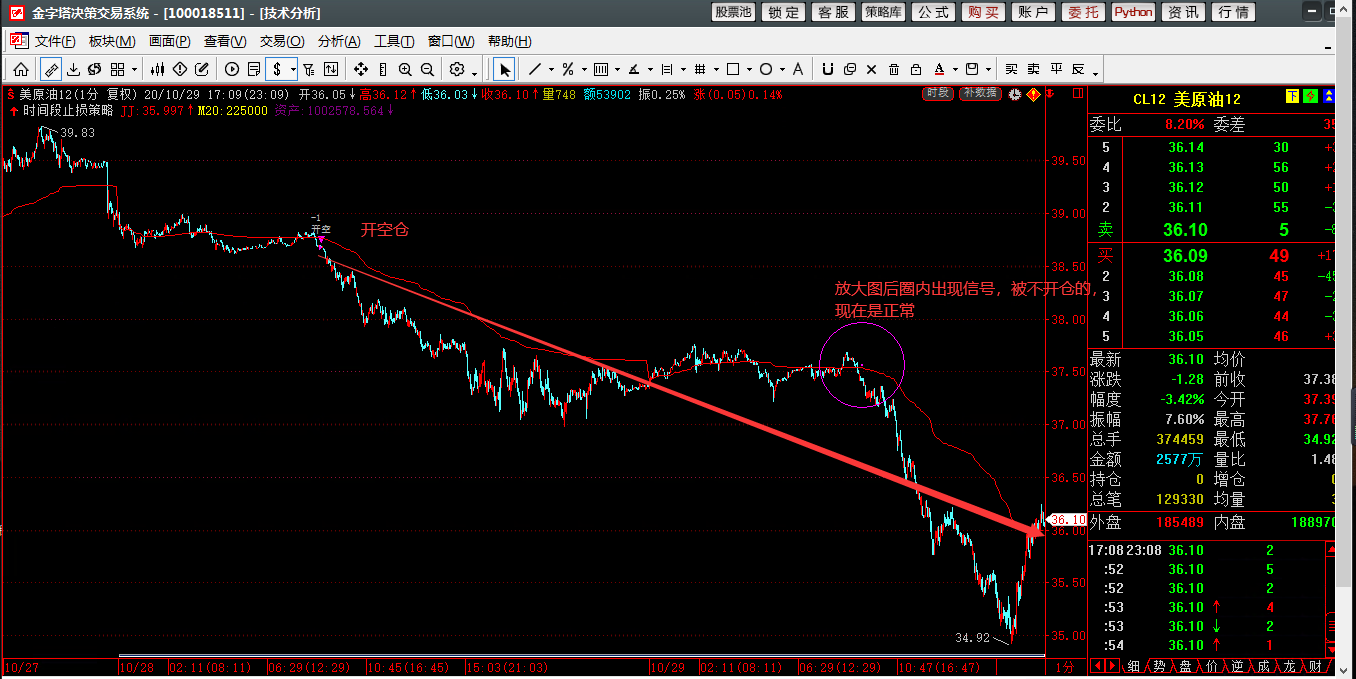This screenshot has width=1356, height=679.
Task: Select the arrow pointer tool
Action: tap(505, 69)
